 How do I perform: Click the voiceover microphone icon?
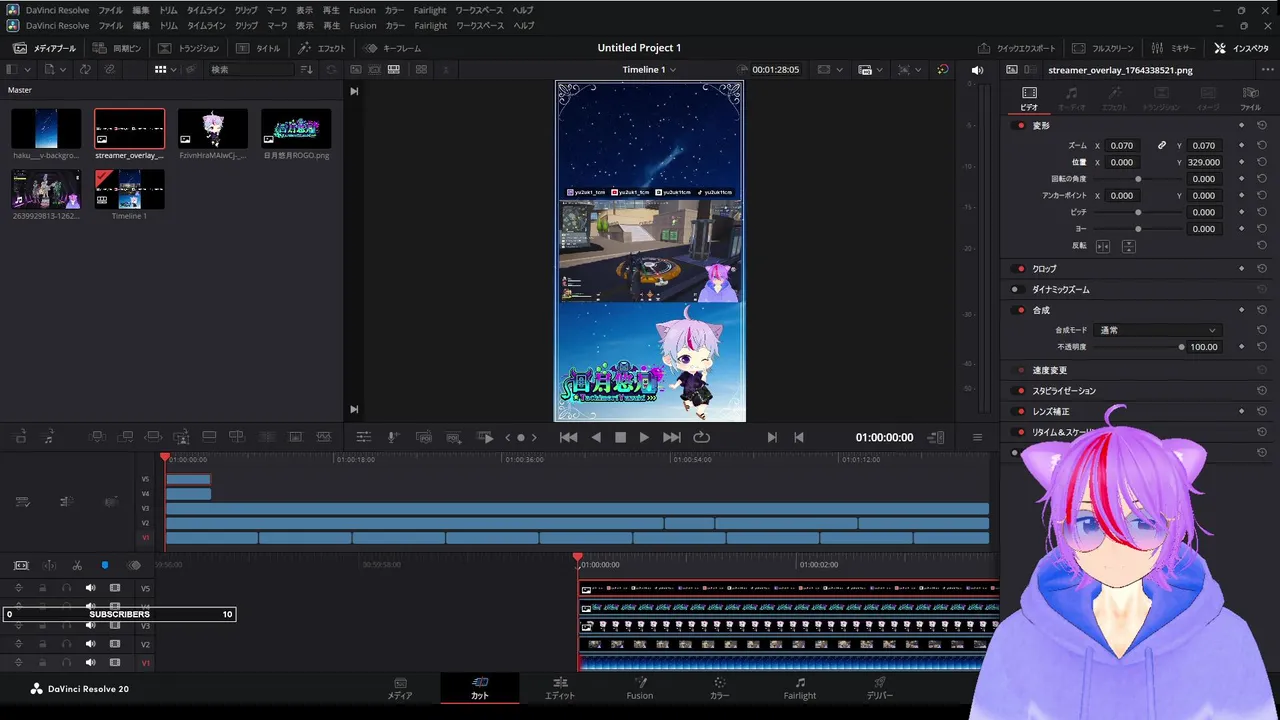pos(394,437)
